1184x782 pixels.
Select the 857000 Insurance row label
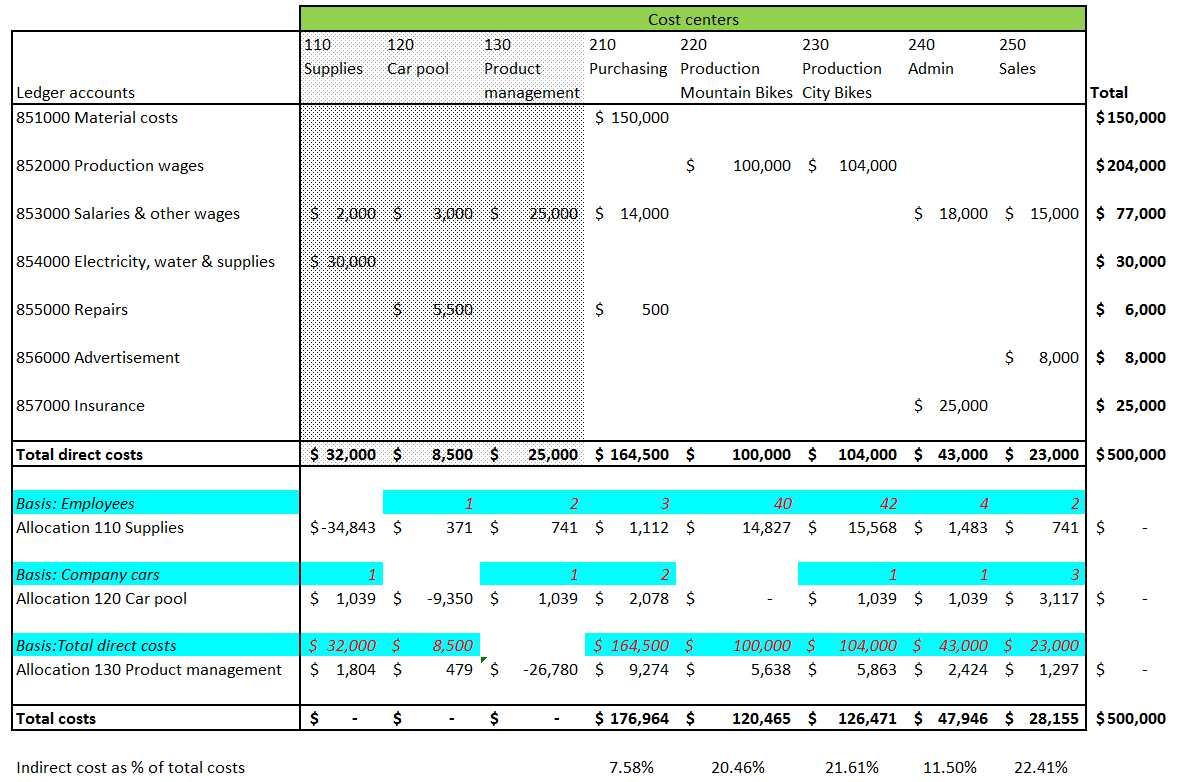click(x=81, y=406)
